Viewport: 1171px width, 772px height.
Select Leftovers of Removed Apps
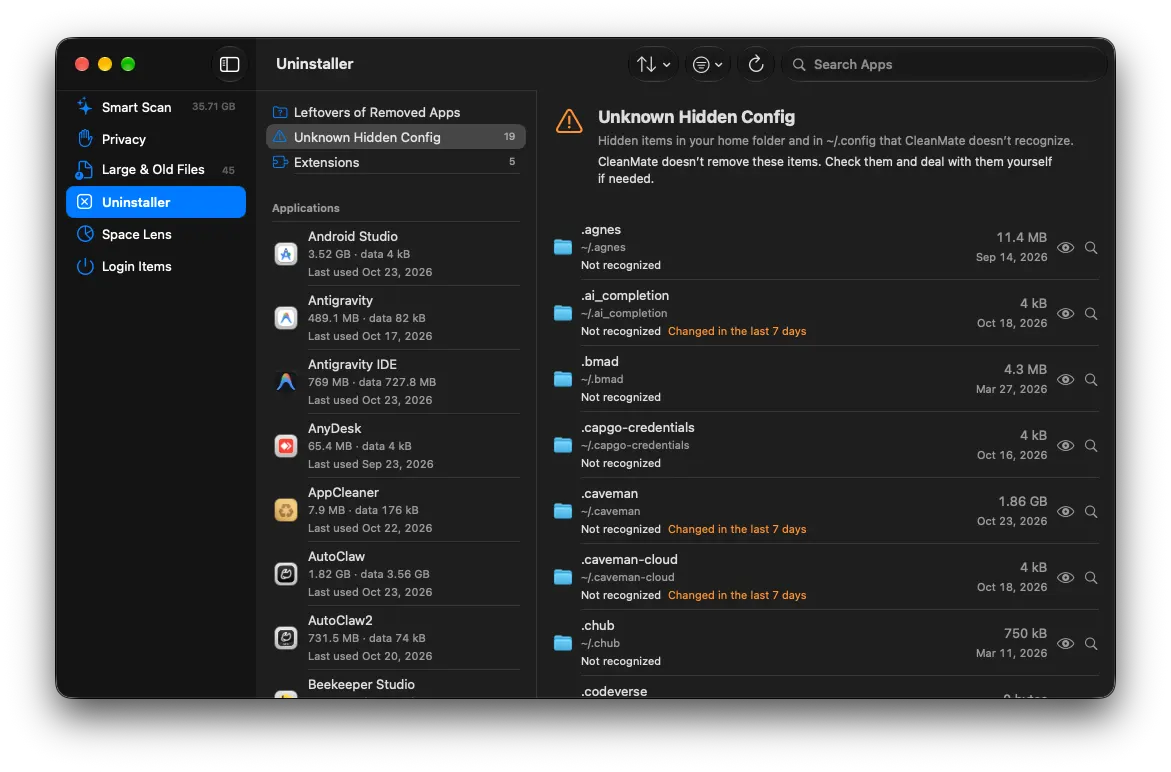(x=396, y=112)
